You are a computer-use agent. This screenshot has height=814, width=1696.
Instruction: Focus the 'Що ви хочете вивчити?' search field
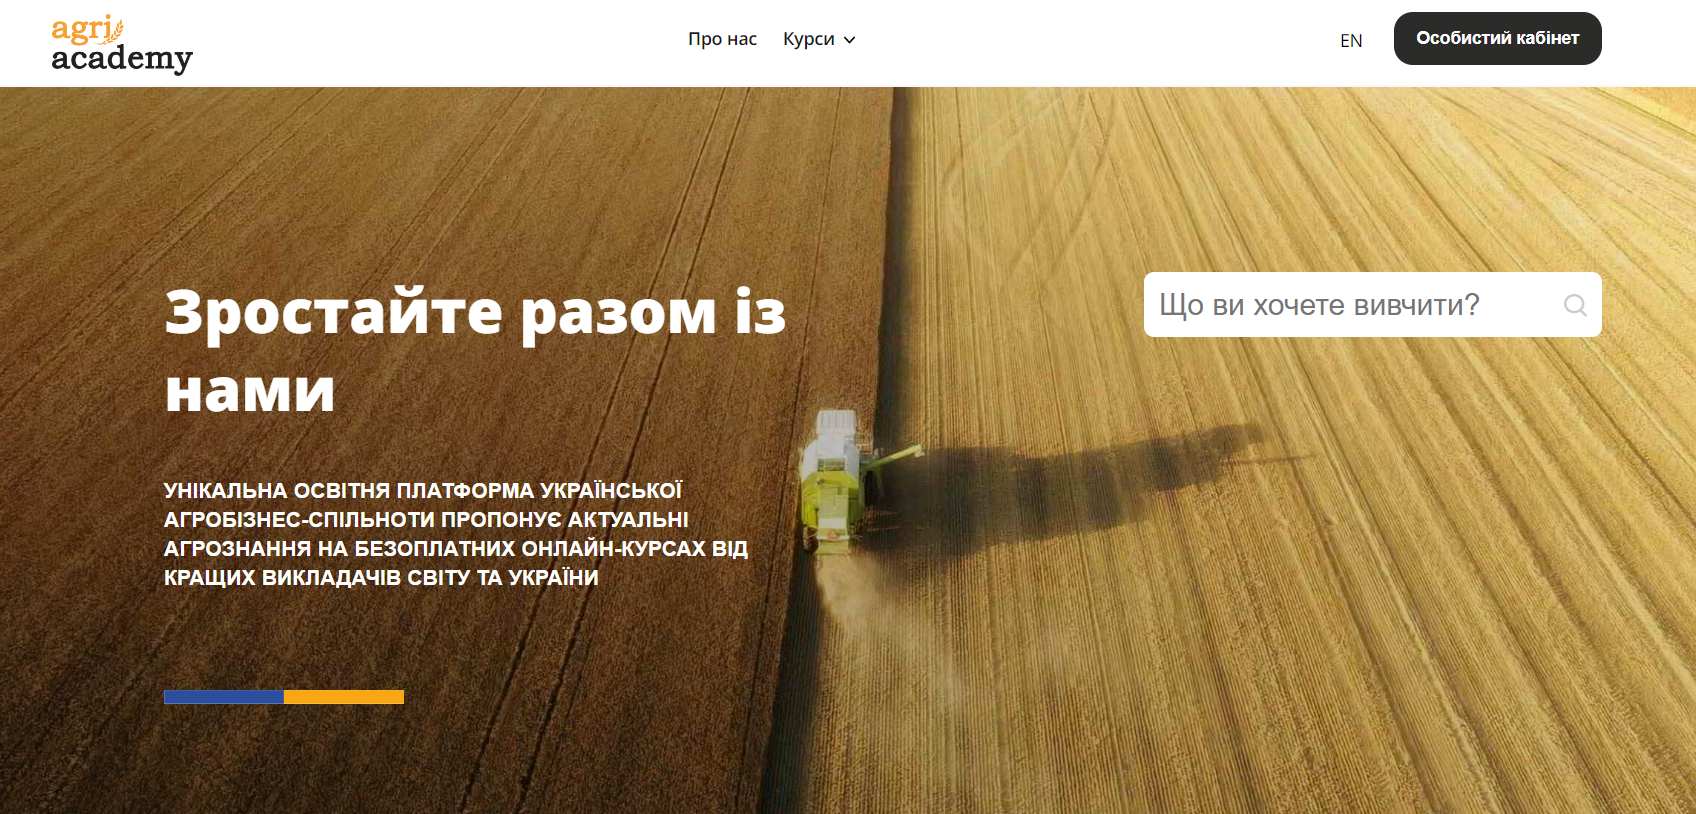[x=1372, y=305]
